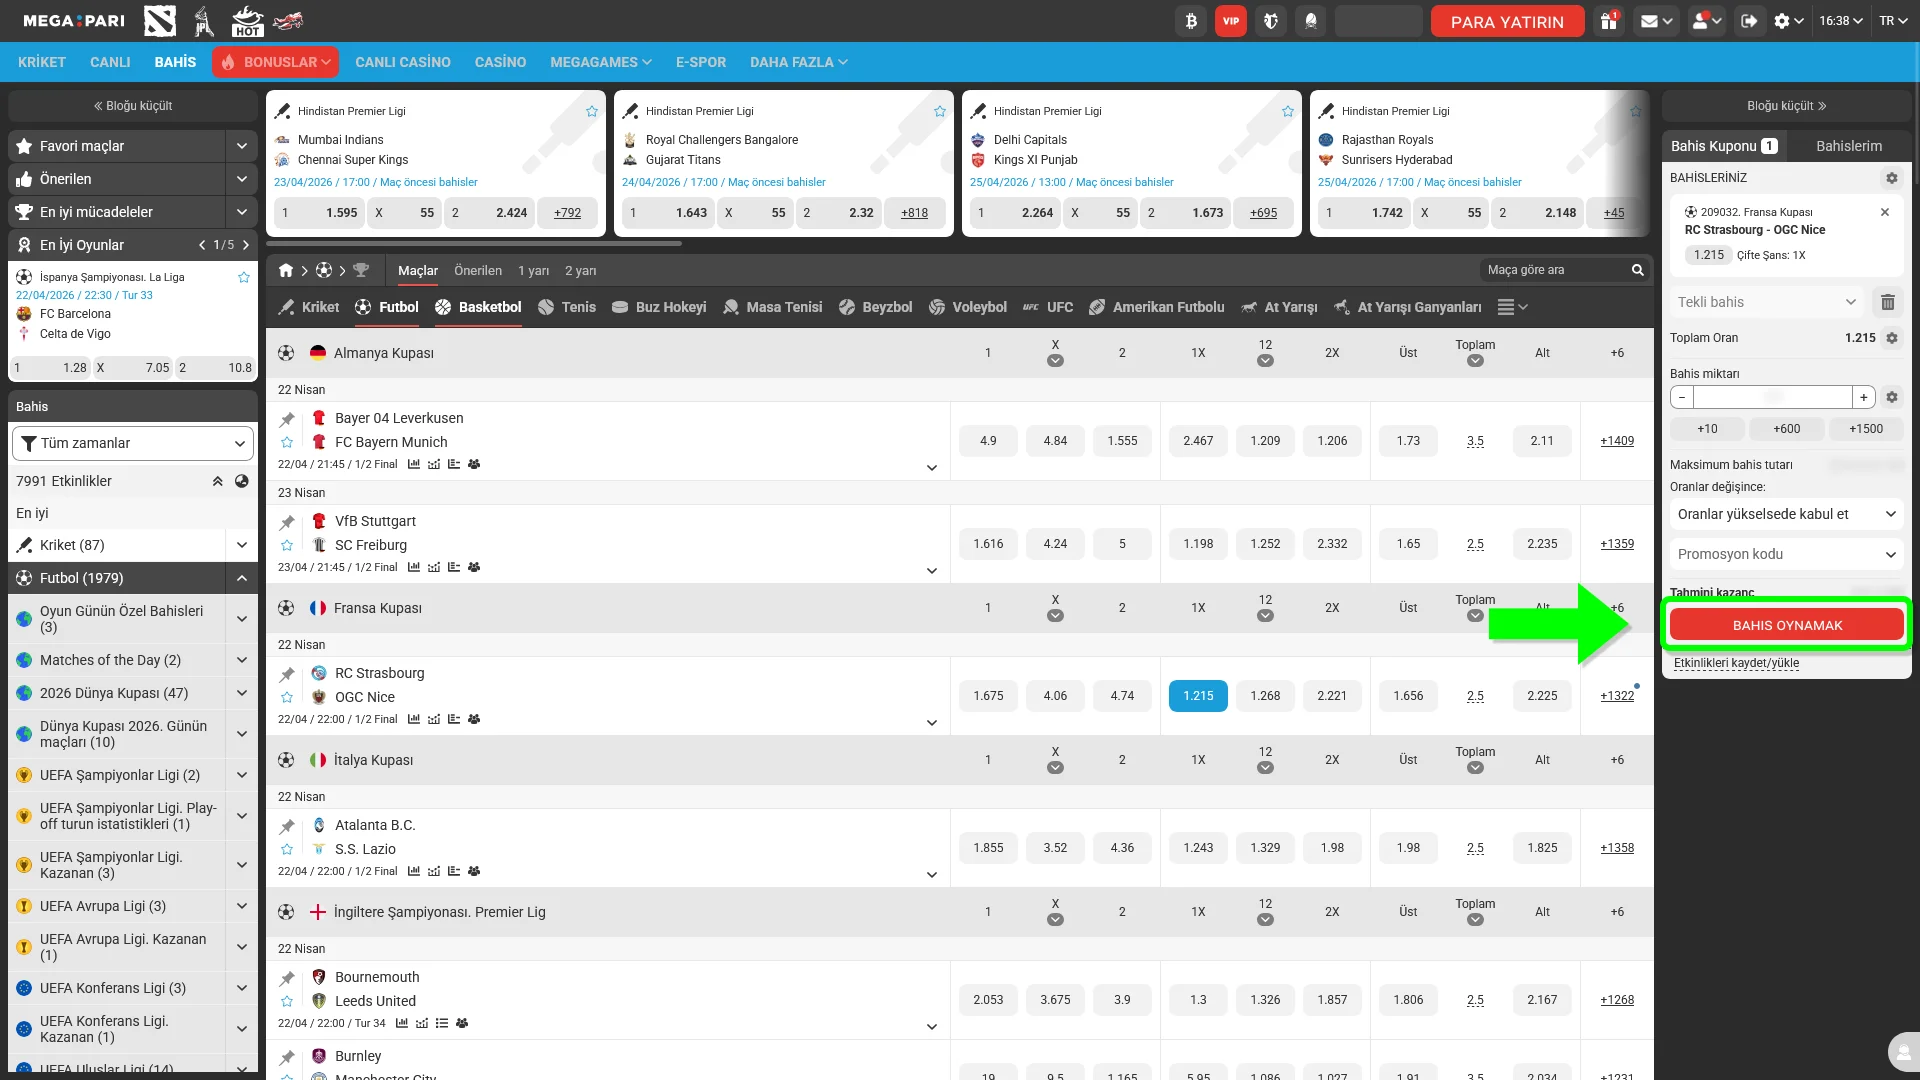Click the PARA YATIRIN deposit button

coord(1507,21)
